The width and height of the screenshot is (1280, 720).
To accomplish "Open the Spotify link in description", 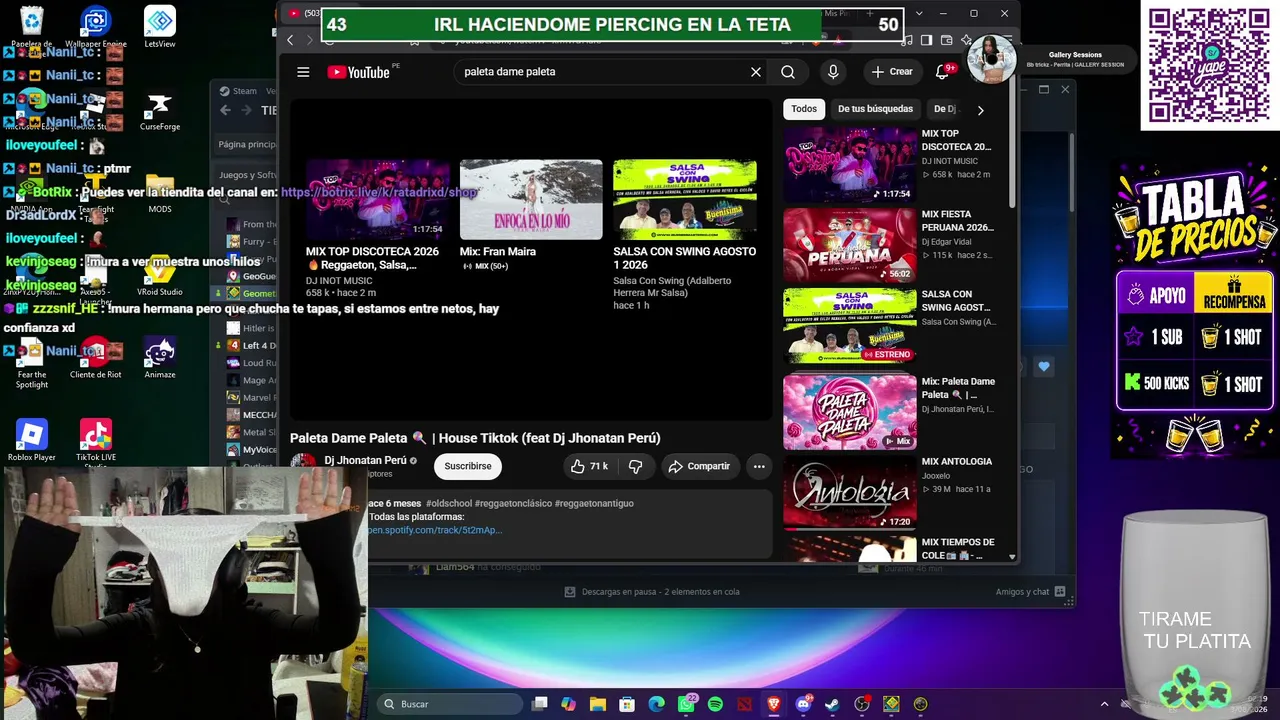I will pyautogui.click(x=434, y=530).
